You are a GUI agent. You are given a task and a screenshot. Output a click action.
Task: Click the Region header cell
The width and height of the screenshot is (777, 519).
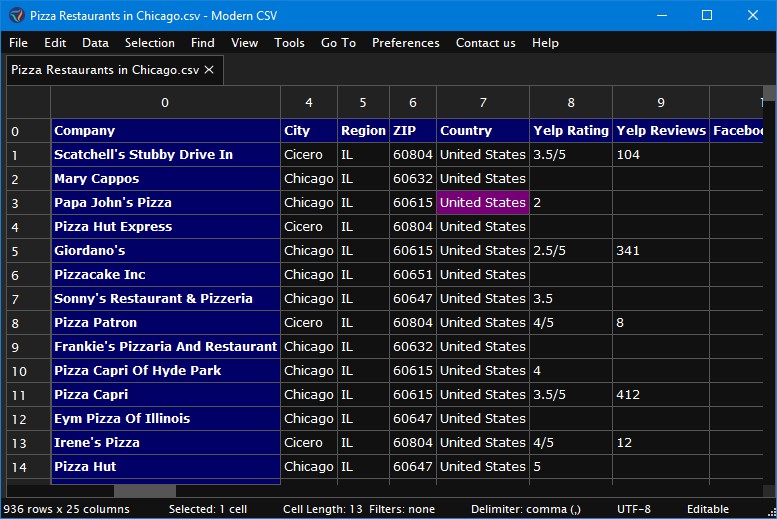point(363,131)
